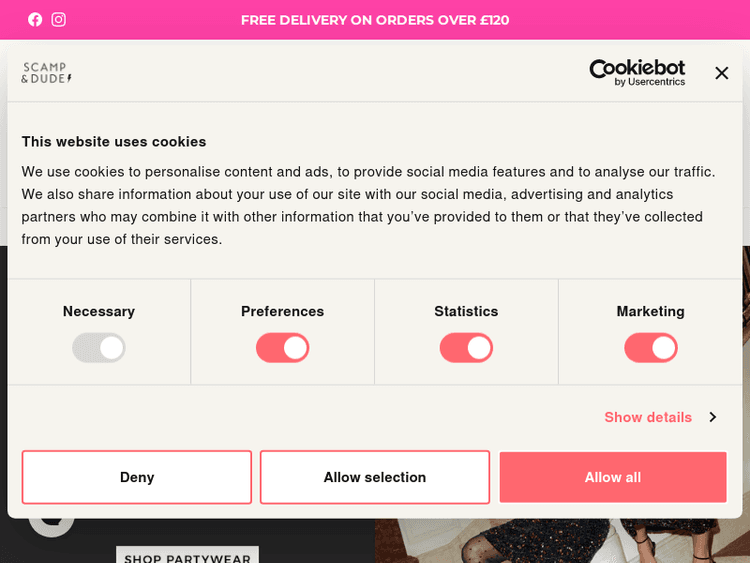Image resolution: width=750 pixels, height=563 pixels.
Task: Open the Facebook page icon
Action: coord(35,19)
